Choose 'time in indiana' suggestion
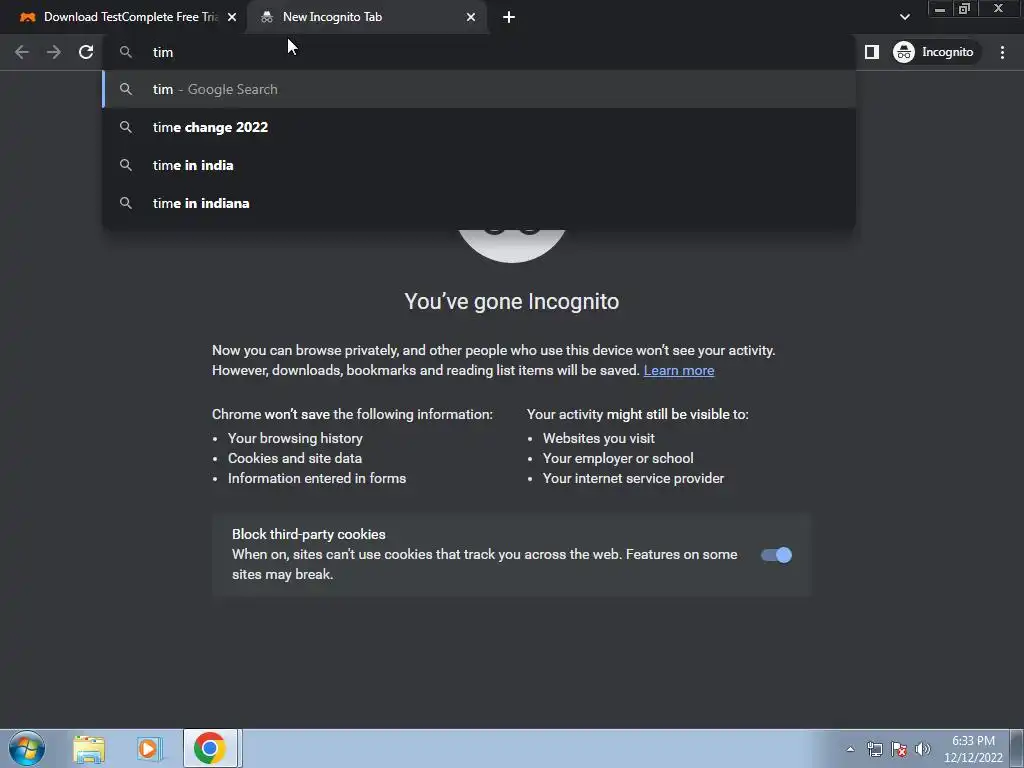The height and width of the screenshot is (768, 1024). pyautogui.click(x=479, y=203)
